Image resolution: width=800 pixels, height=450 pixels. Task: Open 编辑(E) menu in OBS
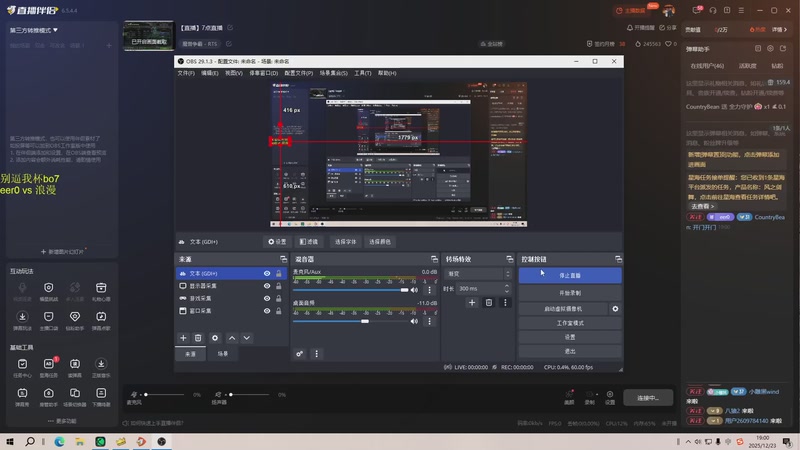(x=209, y=73)
